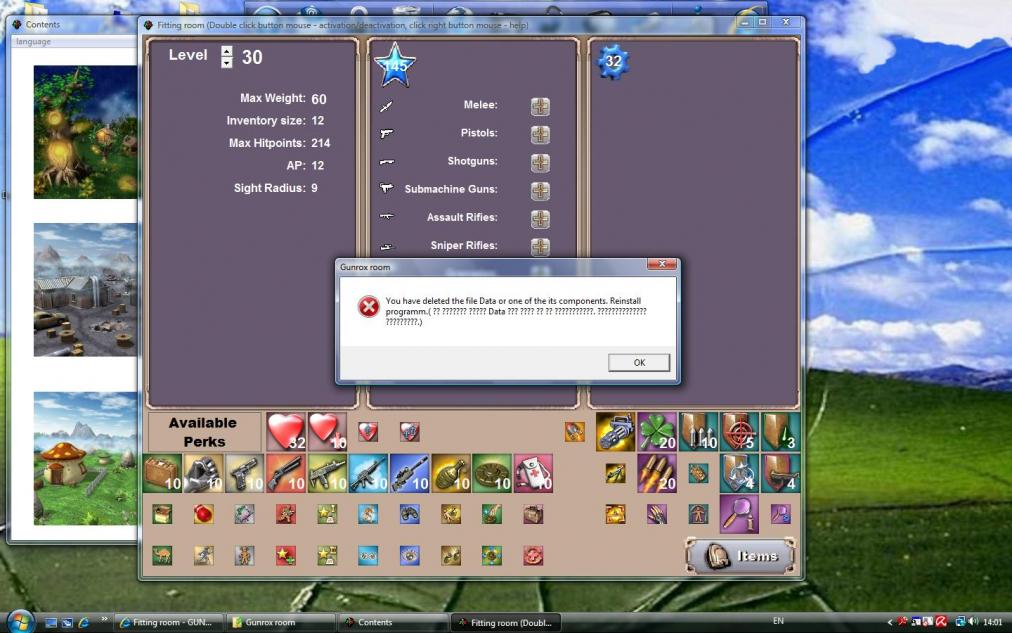Choose the red crosshair target perk

740,432
